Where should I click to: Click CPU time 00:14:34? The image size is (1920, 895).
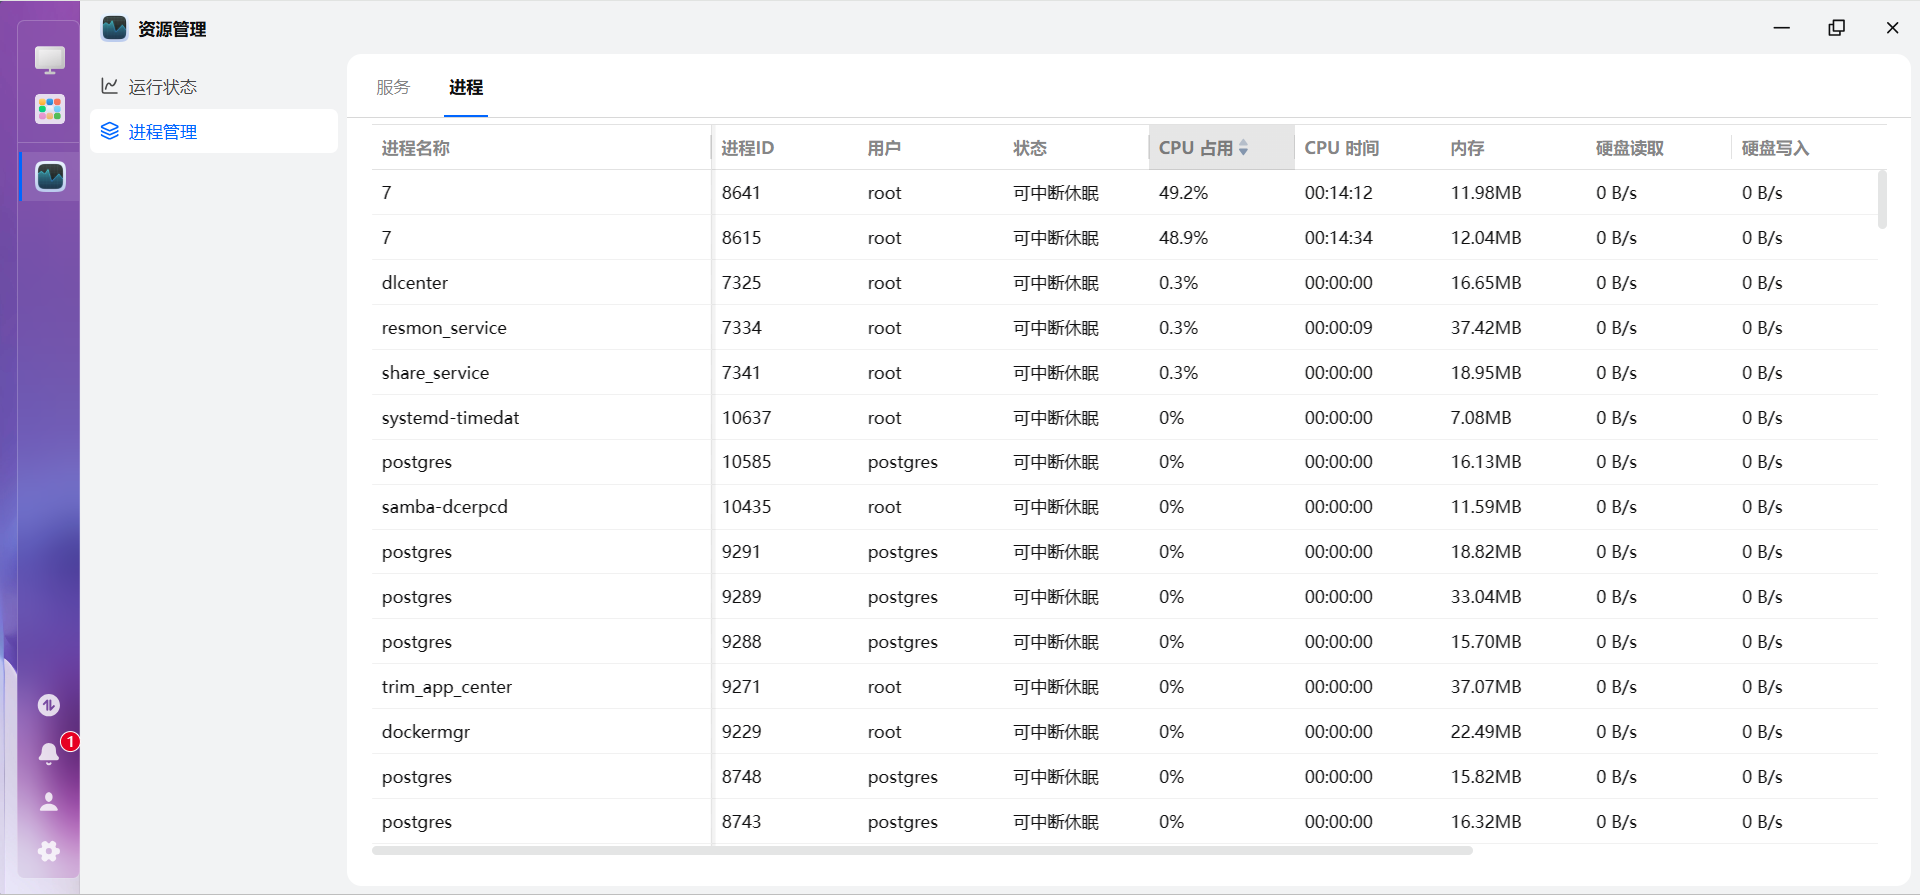coord(1338,238)
